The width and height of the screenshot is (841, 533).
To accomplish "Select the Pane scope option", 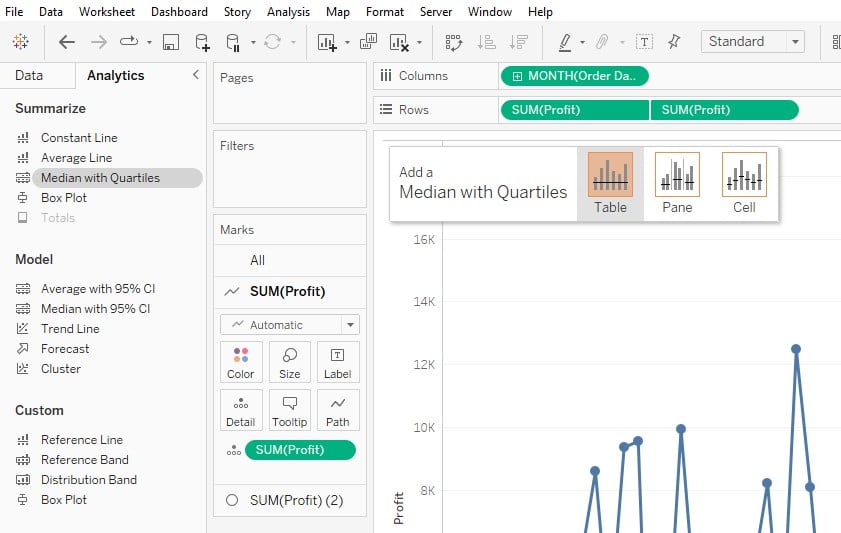I will 677,183.
